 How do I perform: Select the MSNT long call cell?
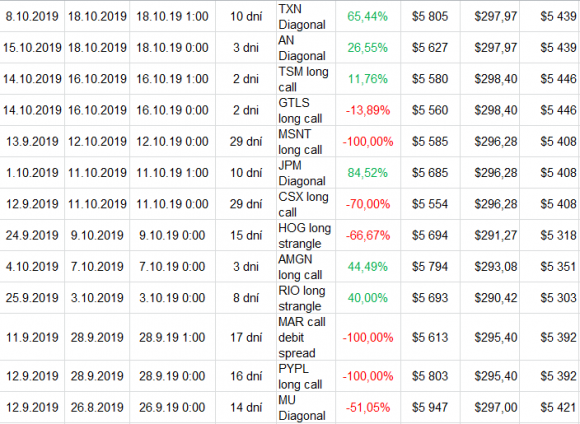[306, 141]
